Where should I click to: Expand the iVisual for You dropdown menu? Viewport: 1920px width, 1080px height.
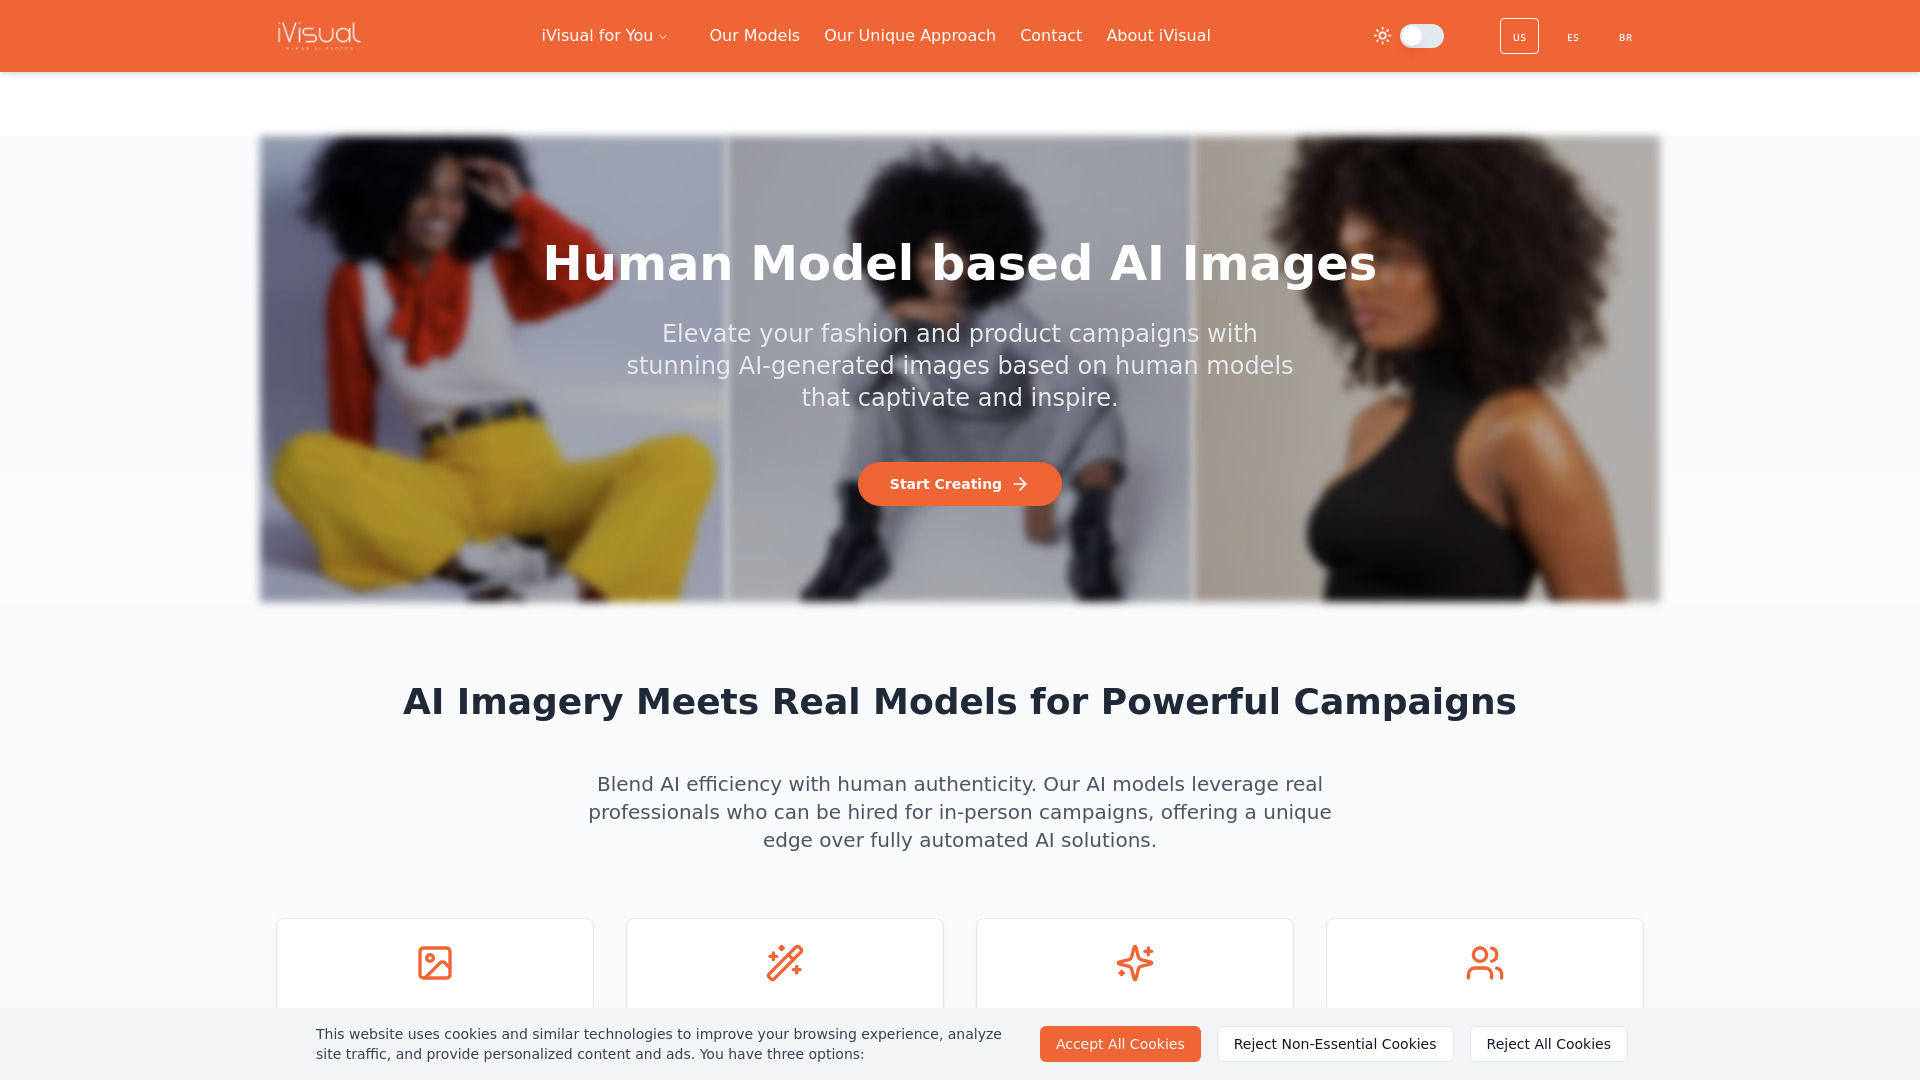click(604, 36)
